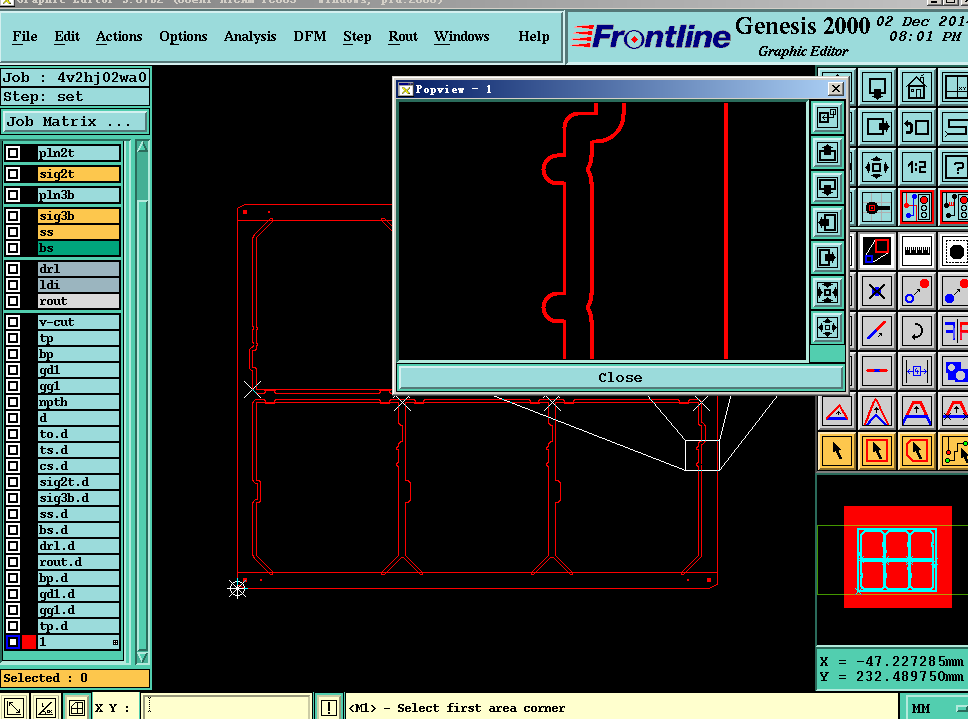Viewport: 968px width, 719px height.
Task: Click the red-blue trapezoid A edit icon
Action: 916,412
